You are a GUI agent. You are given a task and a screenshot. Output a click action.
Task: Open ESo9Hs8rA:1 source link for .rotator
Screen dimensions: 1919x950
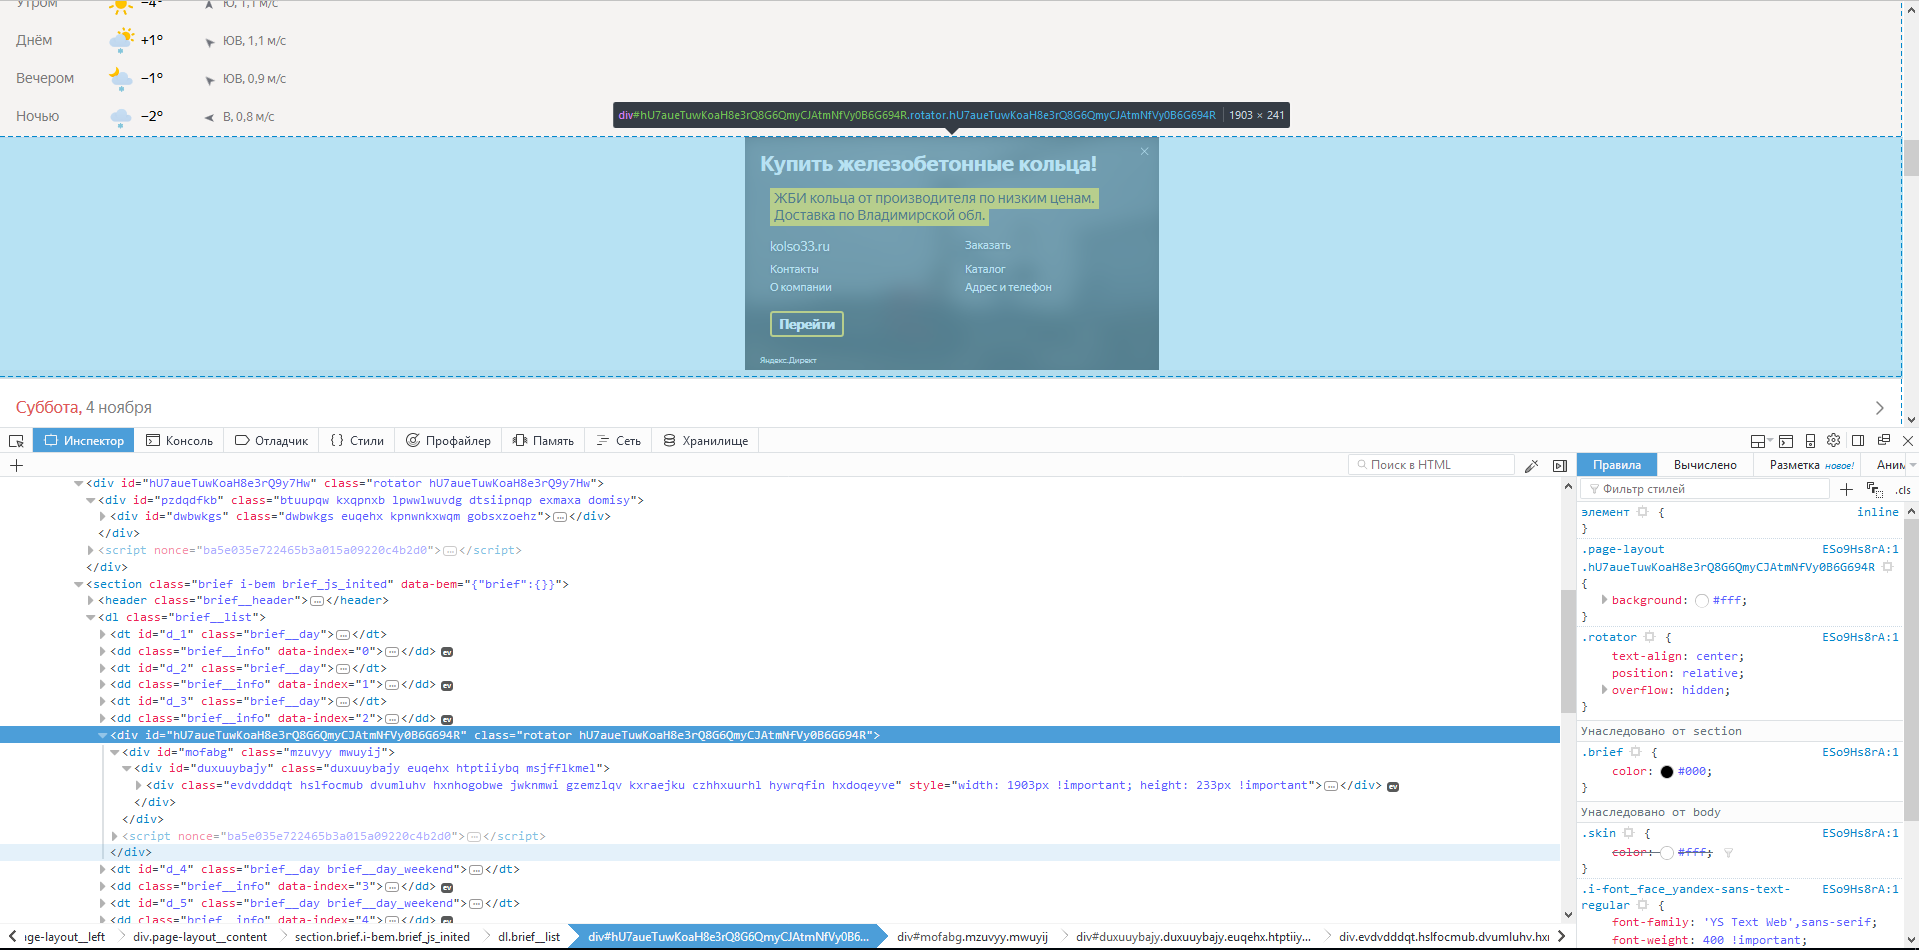(x=1860, y=637)
